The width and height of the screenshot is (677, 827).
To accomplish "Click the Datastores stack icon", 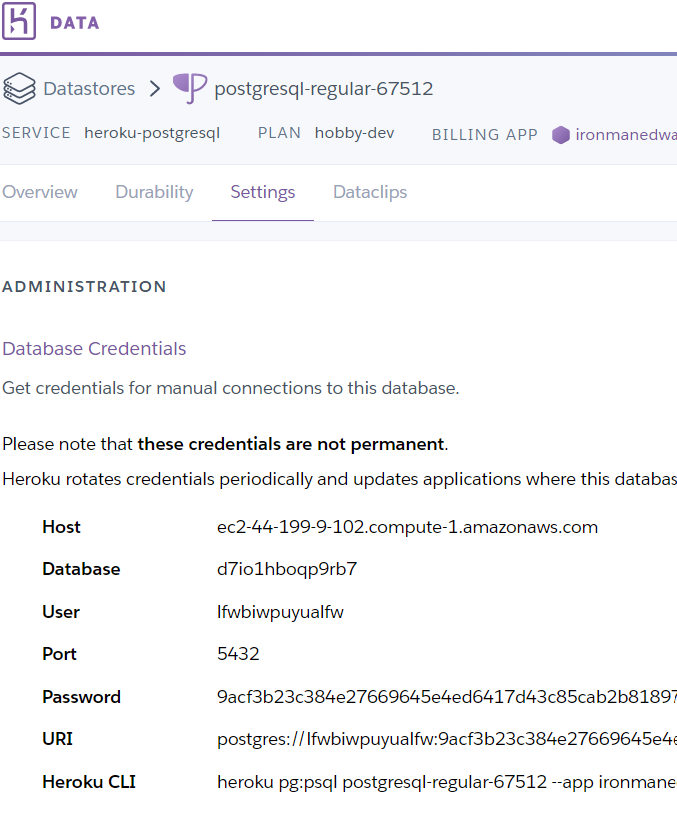I will [19, 89].
